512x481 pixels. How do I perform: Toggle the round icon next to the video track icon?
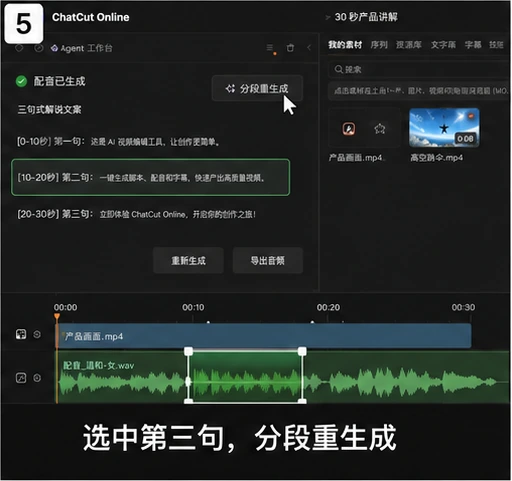pyautogui.click(x=37, y=334)
